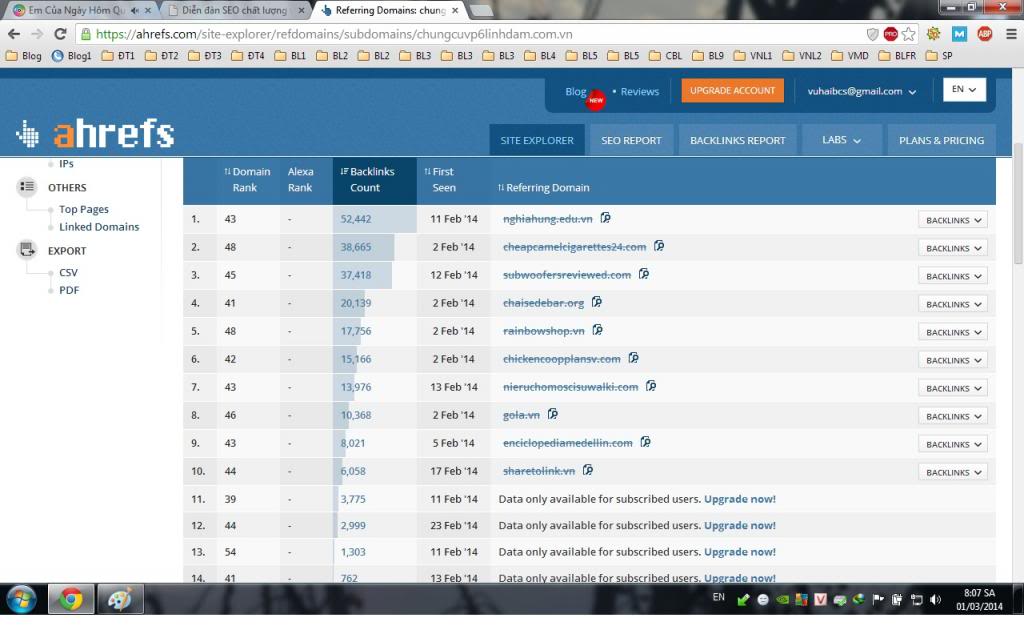Open Linked Domains in the sidebar
Viewport: 1024px width, 625px height.
coord(99,227)
